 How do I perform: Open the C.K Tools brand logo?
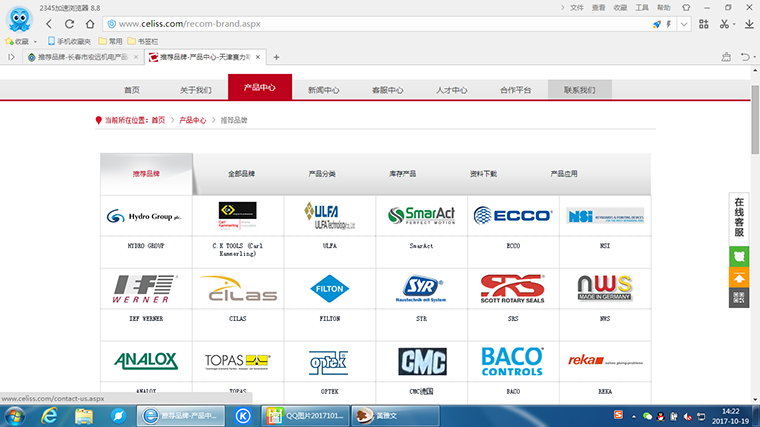pyautogui.click(x=238, y=216)
